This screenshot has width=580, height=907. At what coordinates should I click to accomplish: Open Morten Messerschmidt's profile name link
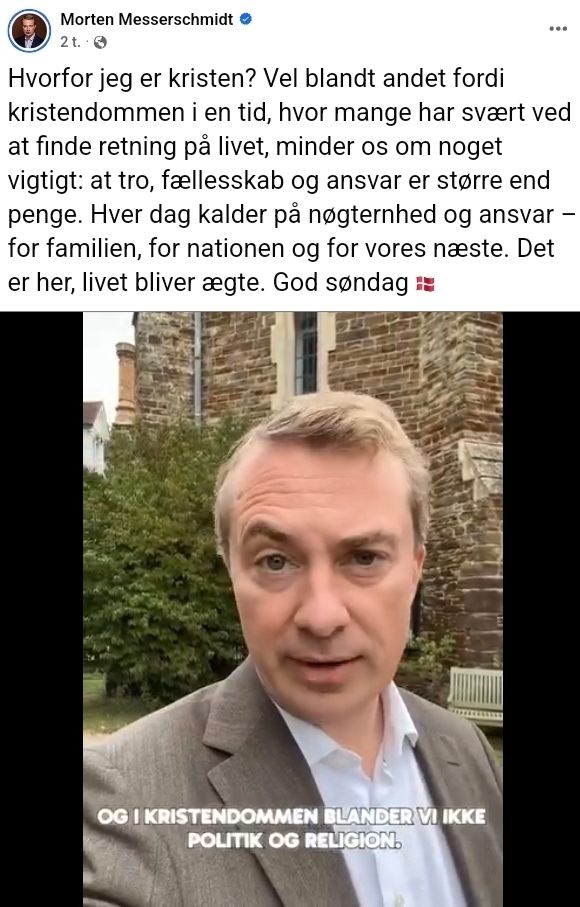pos(147,19)
